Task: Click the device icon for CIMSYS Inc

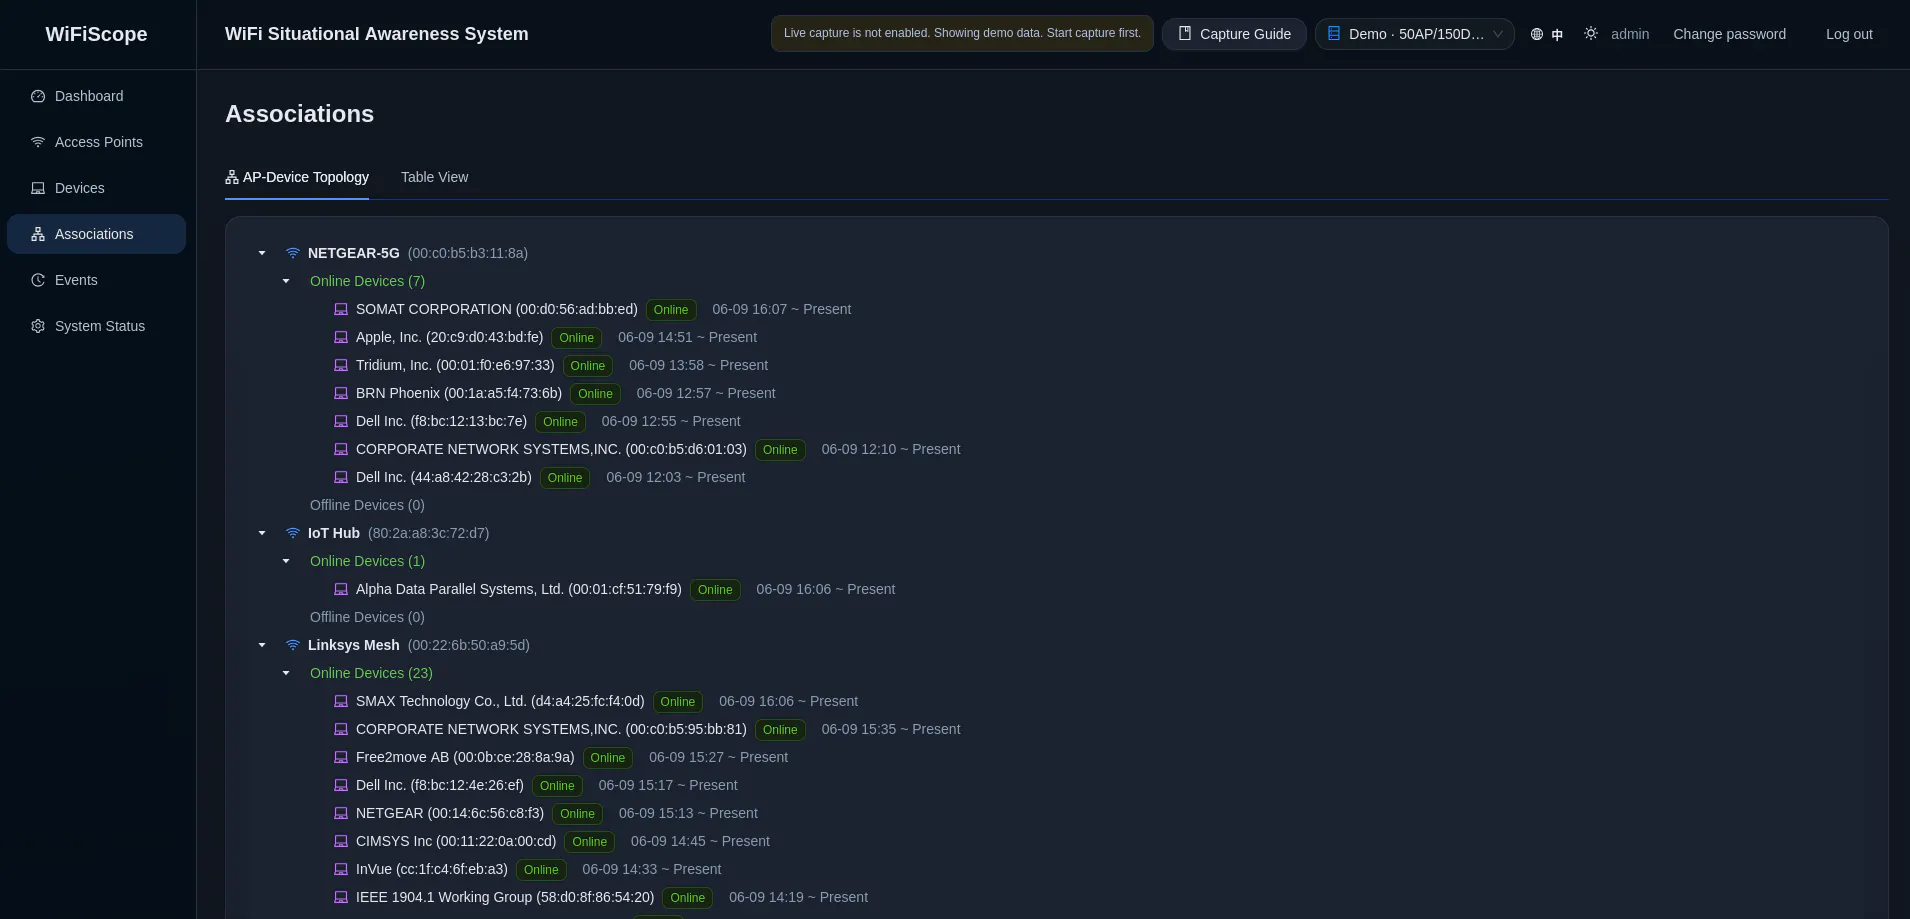Action: [x=341, y=841]
